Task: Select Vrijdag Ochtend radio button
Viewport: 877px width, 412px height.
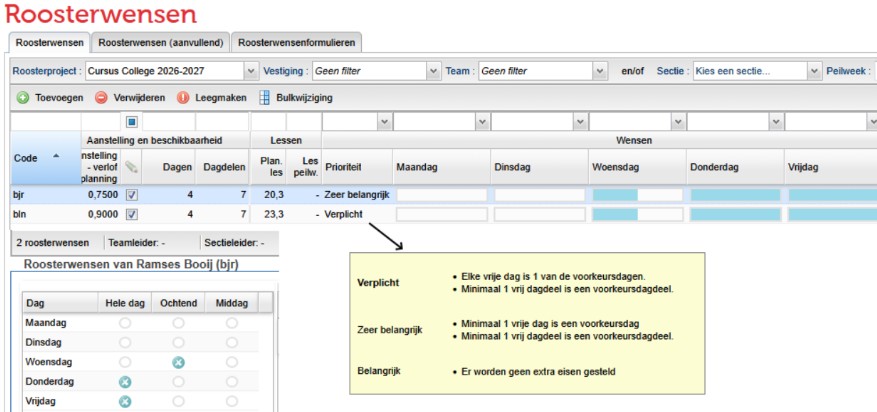Action: (178, 402)
